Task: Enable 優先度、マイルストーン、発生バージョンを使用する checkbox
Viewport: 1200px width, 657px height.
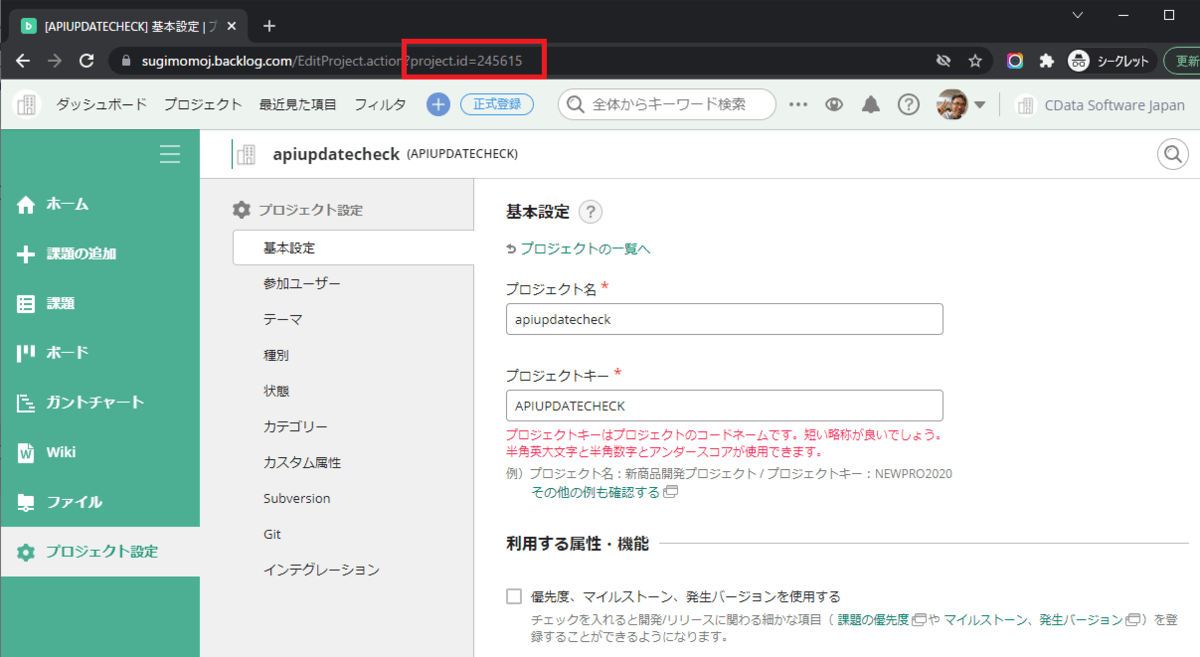Action: 514,597
